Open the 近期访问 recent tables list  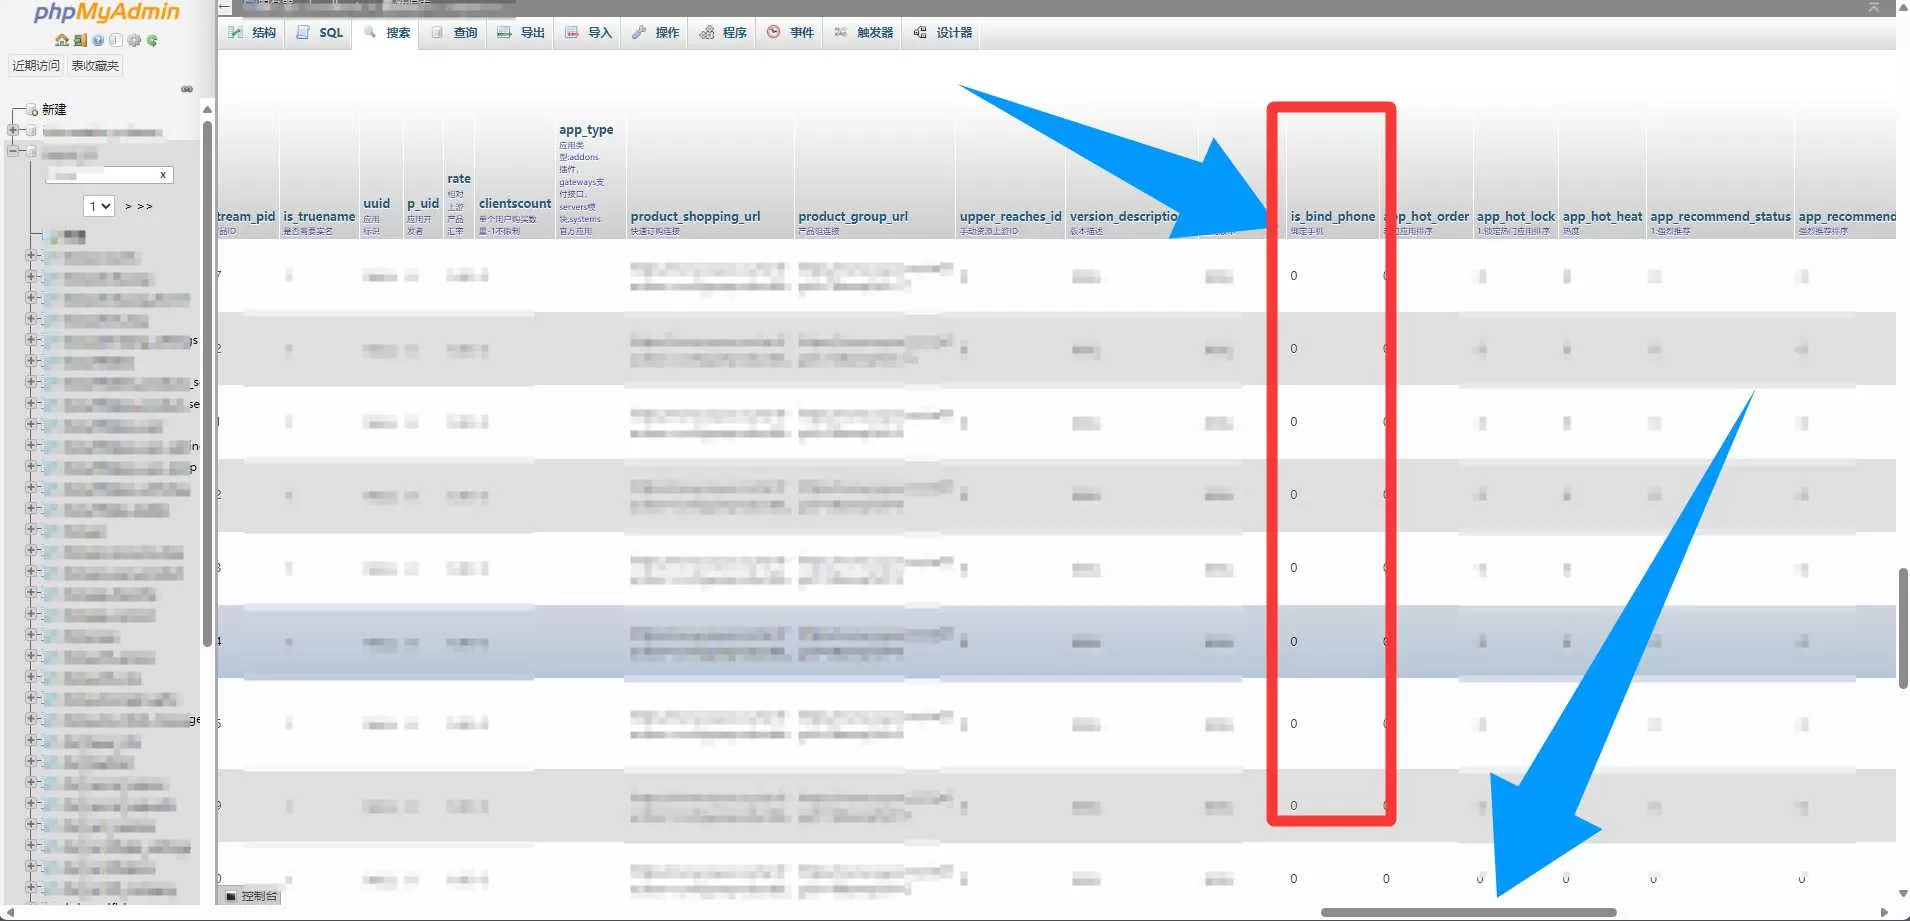coord(36,65)
